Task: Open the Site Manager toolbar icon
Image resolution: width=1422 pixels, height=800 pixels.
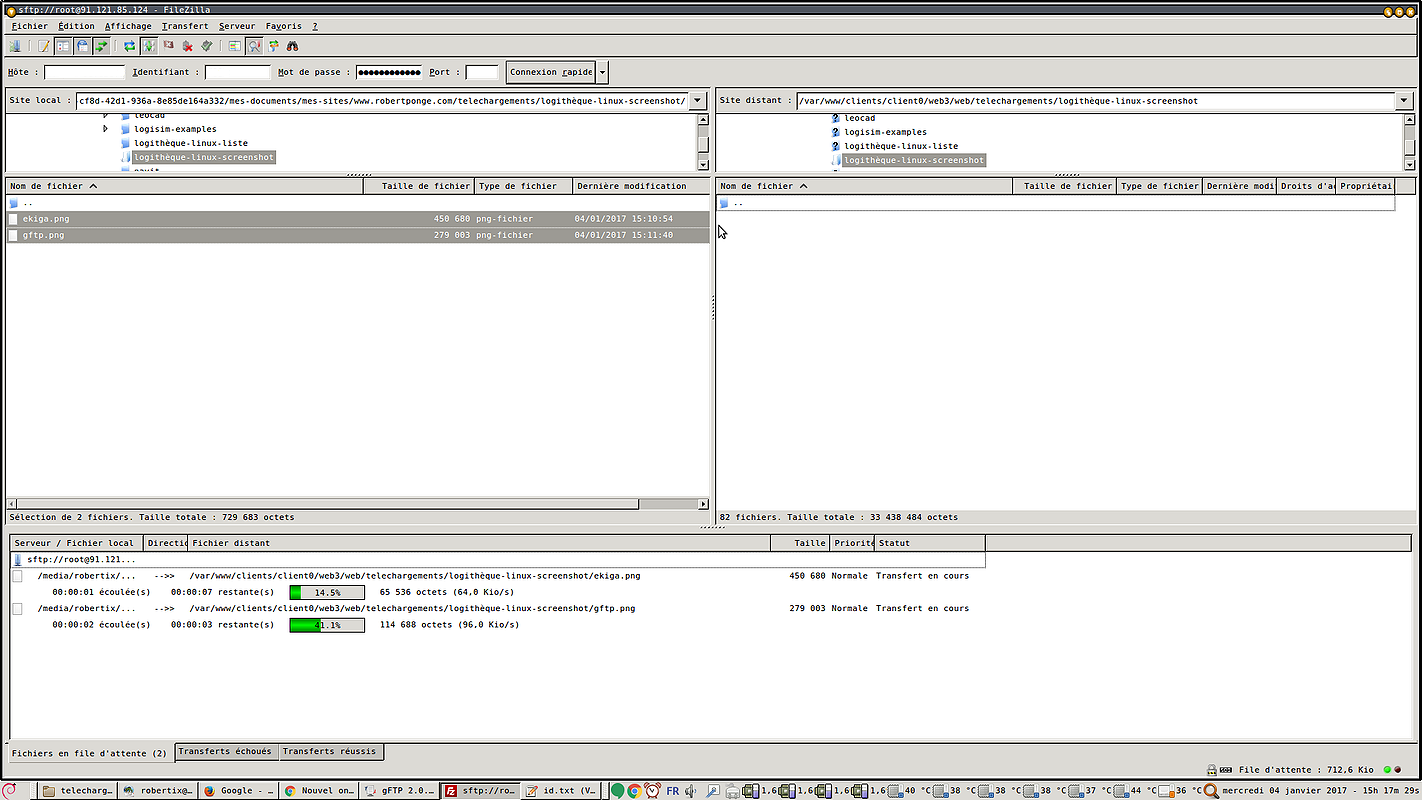Action: coord(14,46)
